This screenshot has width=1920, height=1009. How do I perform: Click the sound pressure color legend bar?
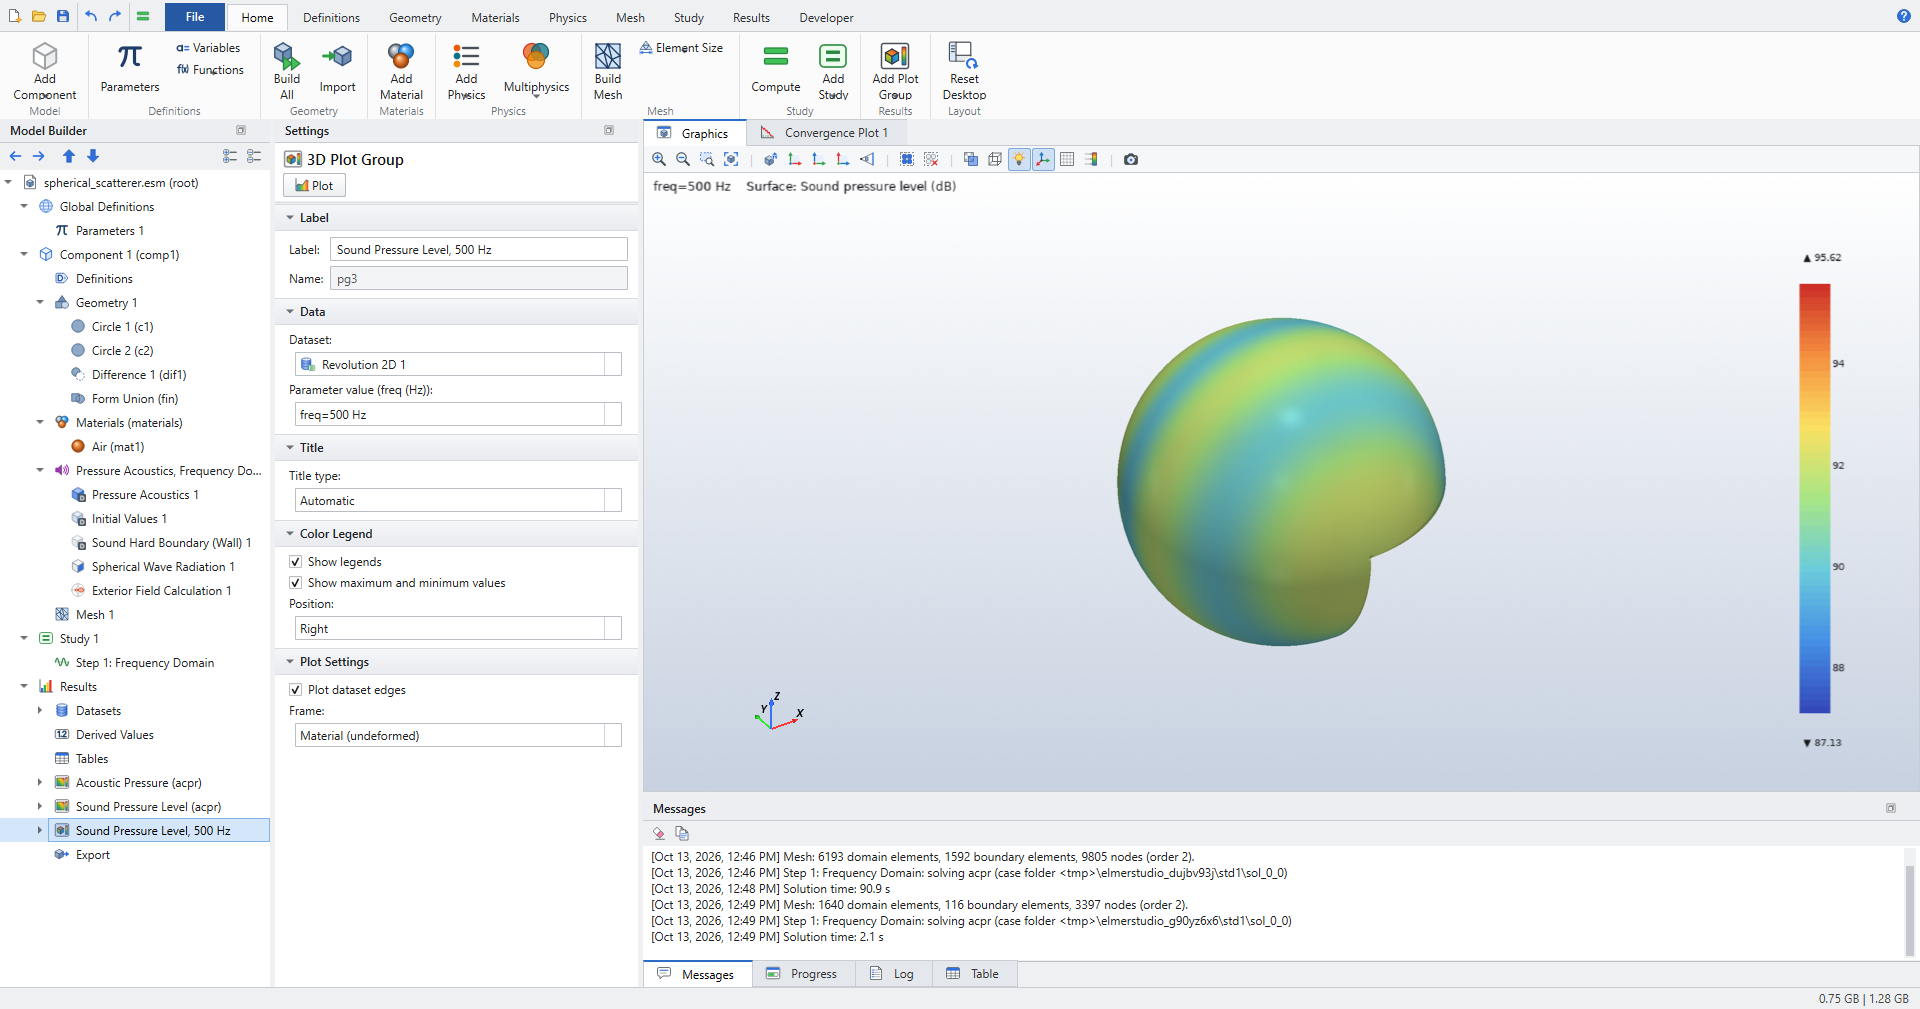[1814, 498]
